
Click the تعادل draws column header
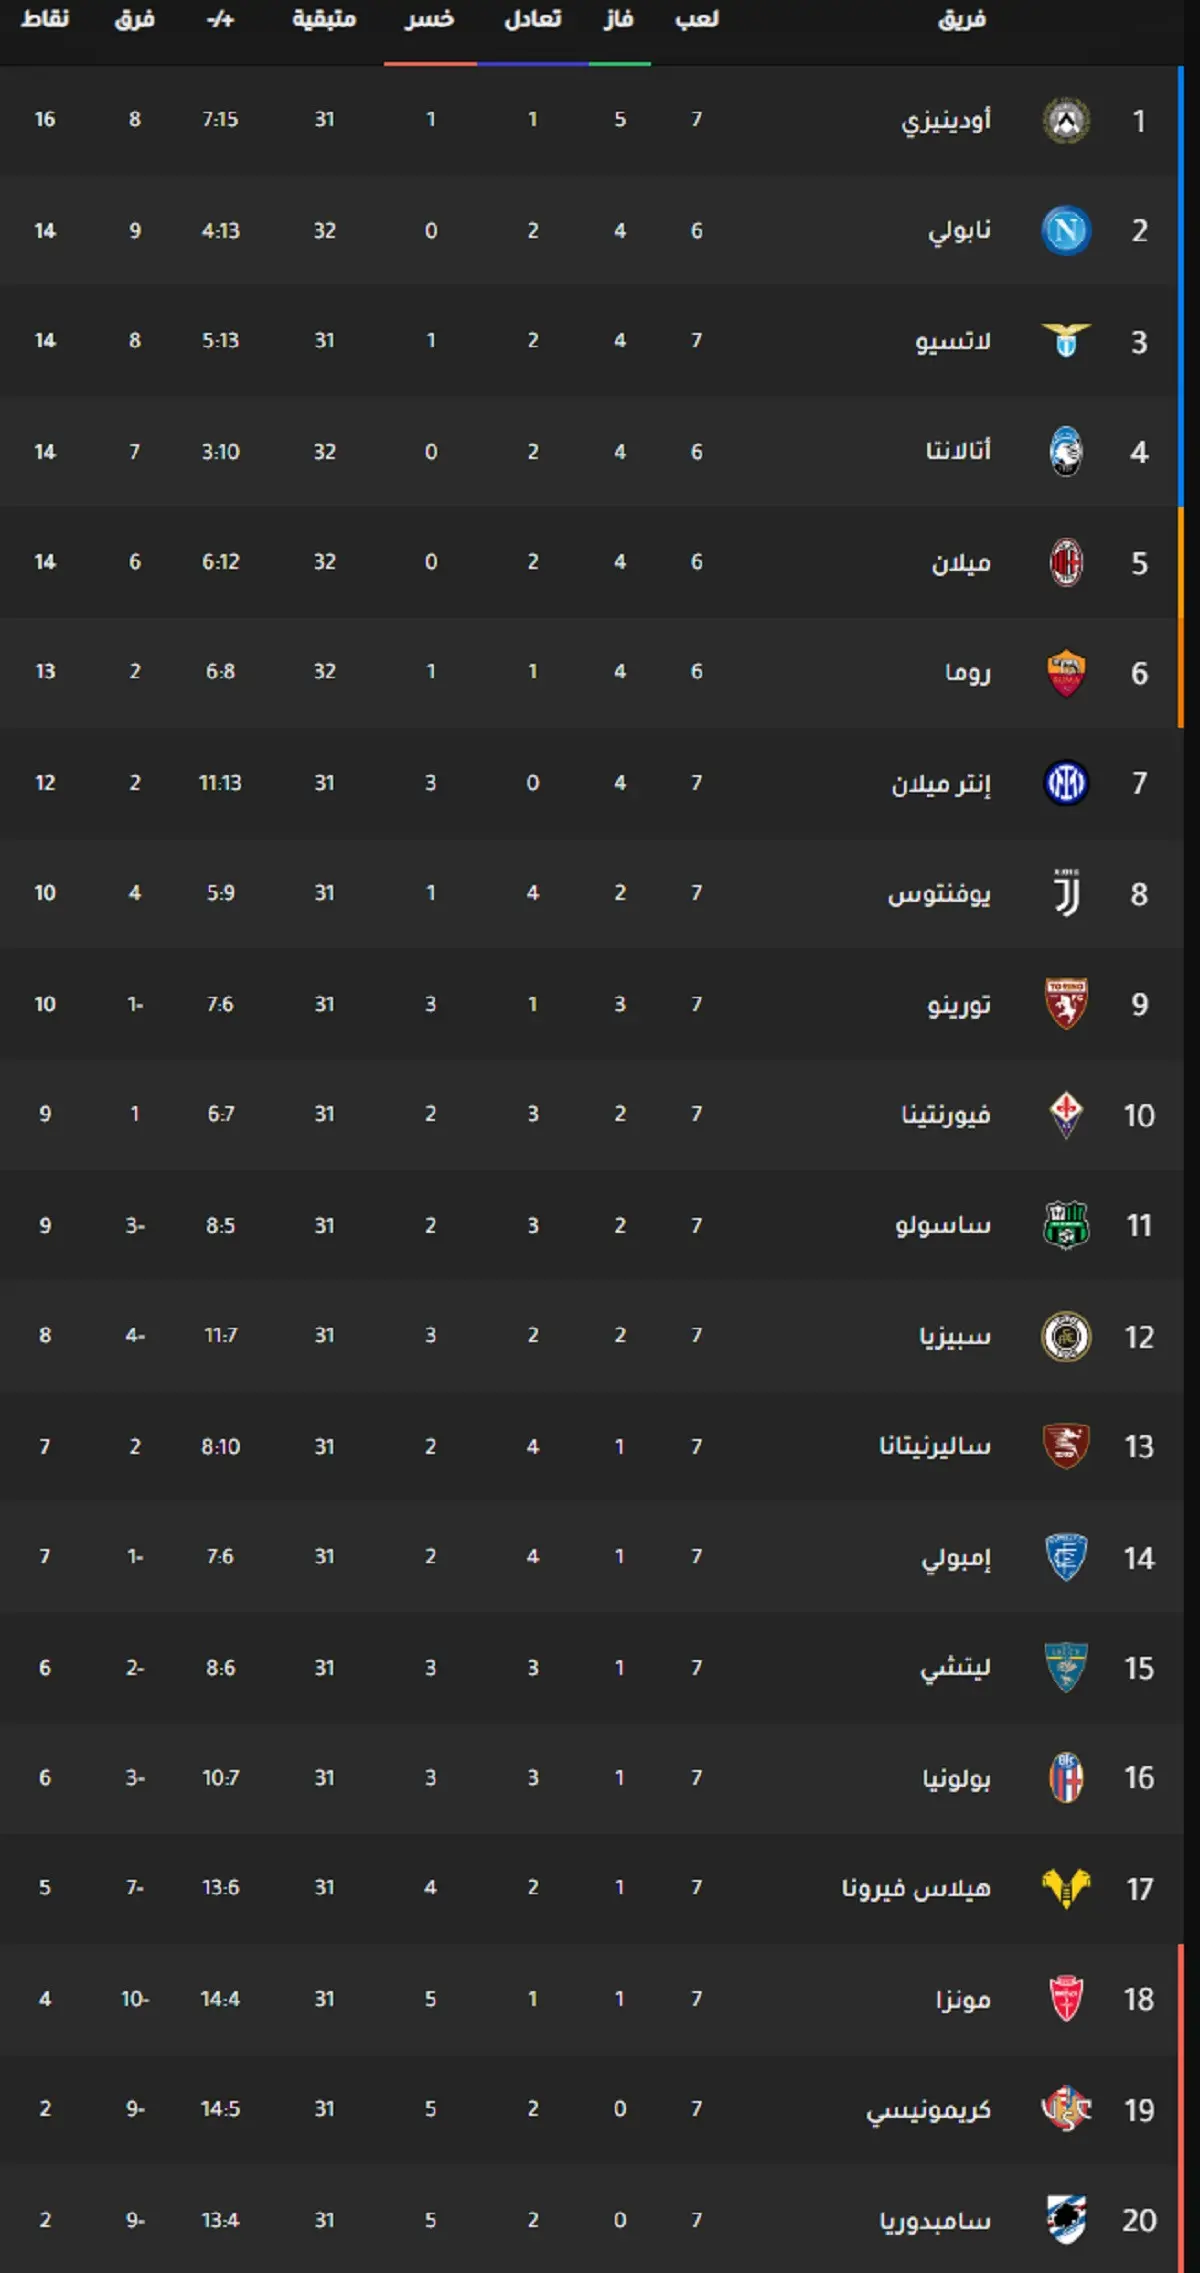tap(533, 19)
